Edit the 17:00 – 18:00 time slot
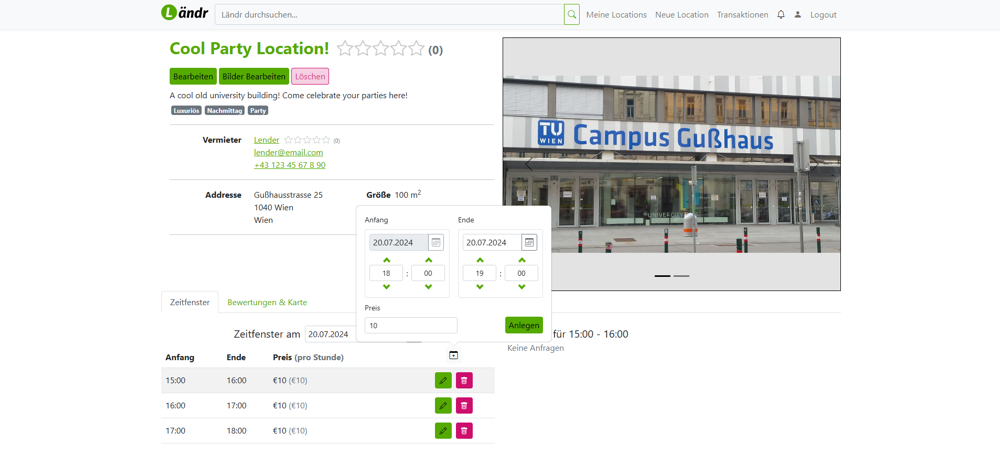 (443, 431)
